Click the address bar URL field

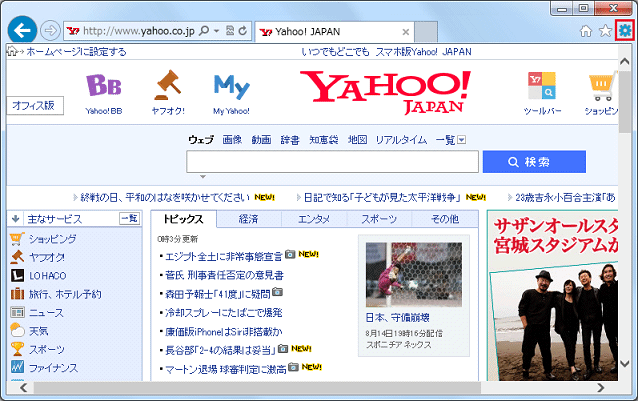[x=138, y=31]
